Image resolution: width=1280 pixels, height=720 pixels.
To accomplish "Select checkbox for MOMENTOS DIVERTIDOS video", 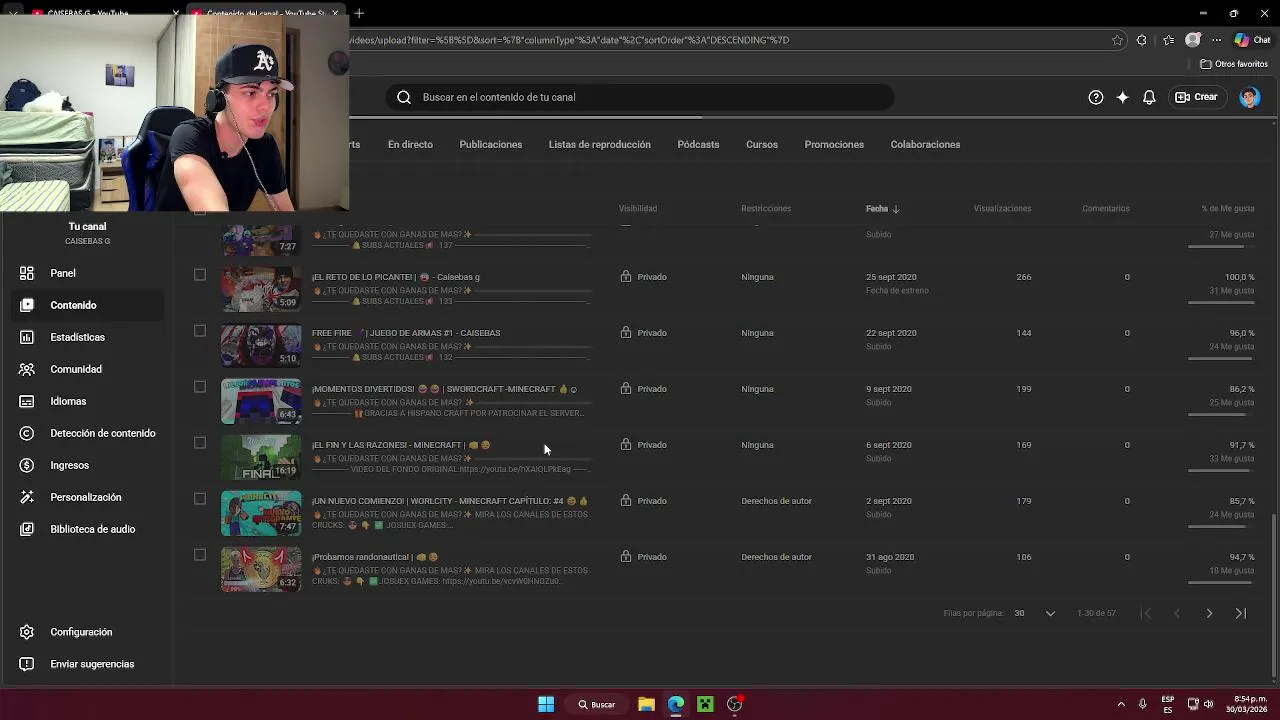I will [x=200, y=387].
